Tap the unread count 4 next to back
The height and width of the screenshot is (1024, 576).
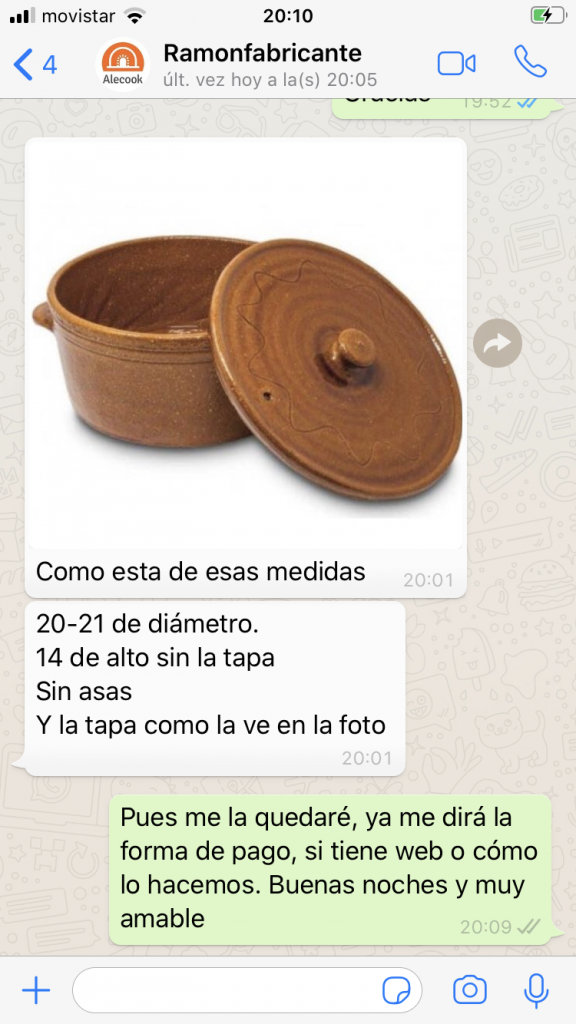tap(50, 65)
